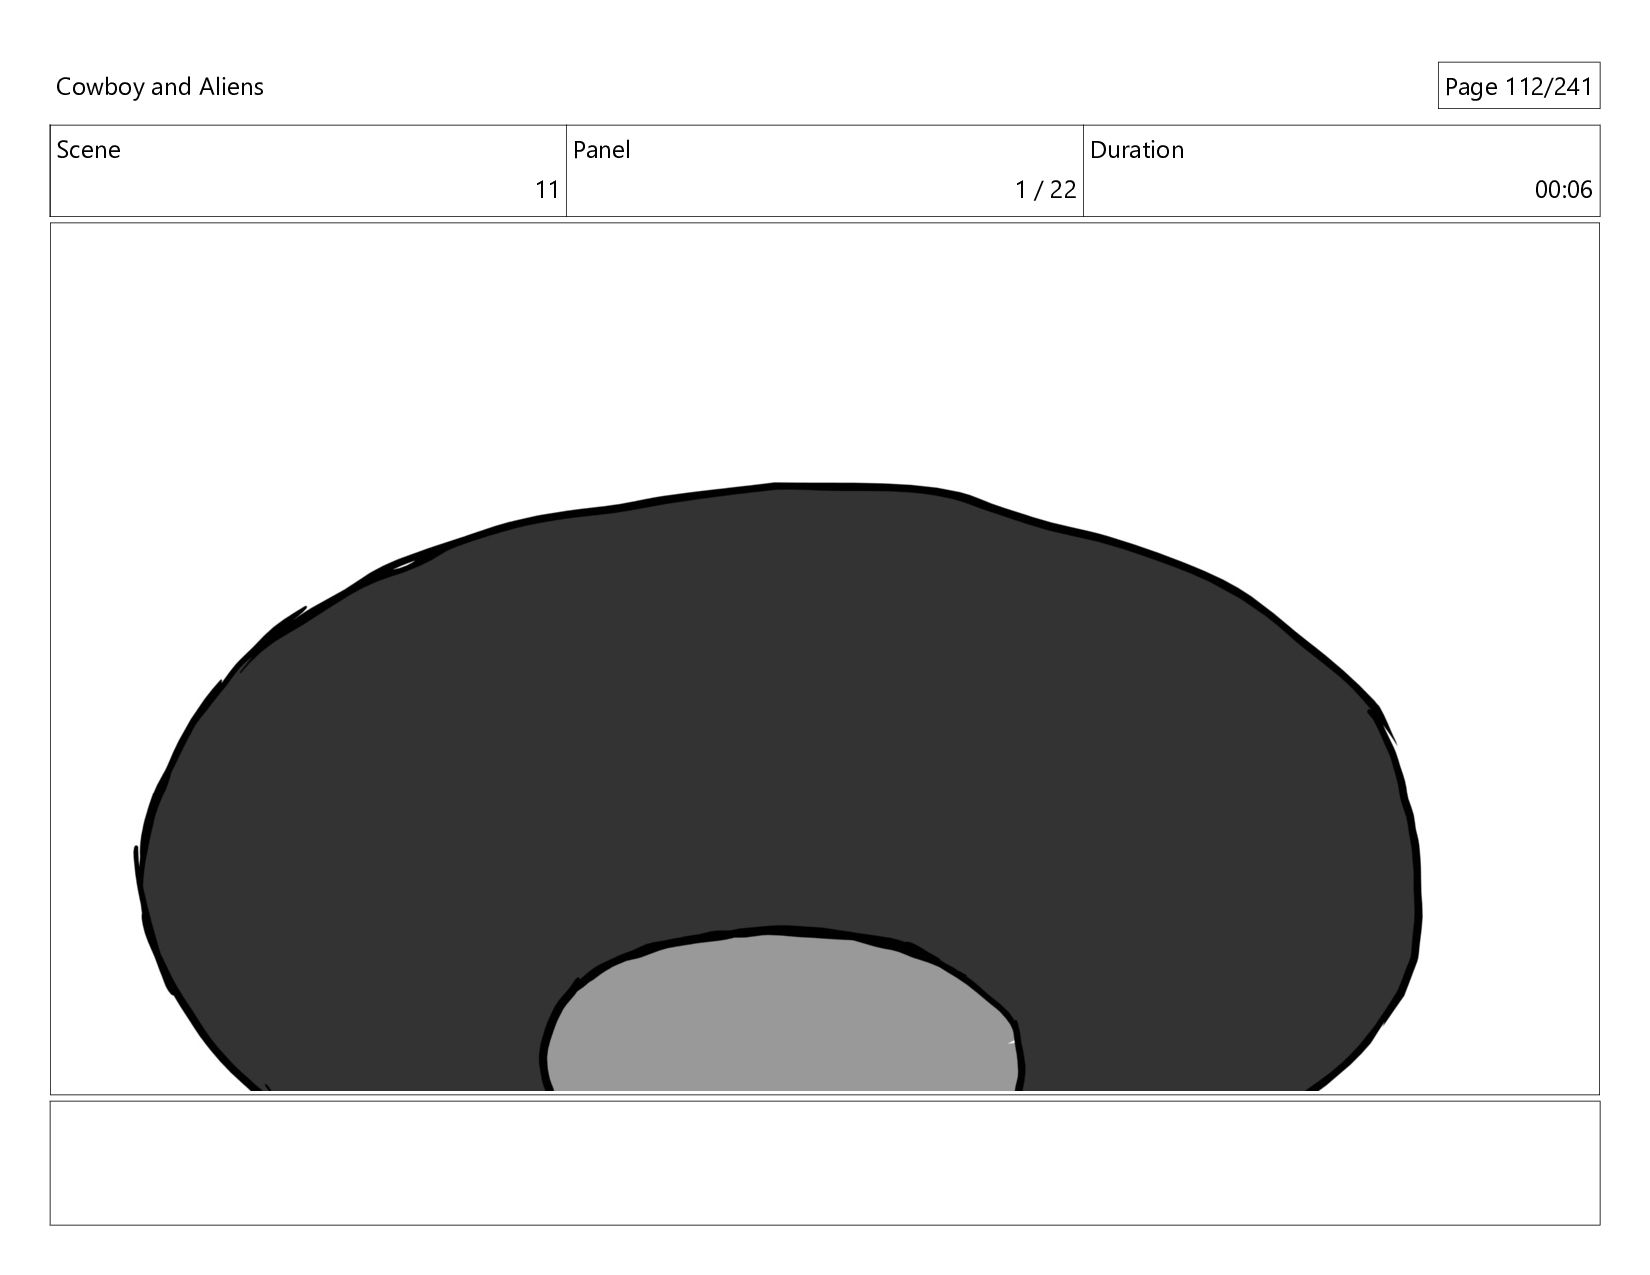
Task: Click the 'Panel' header label
Action: click(x=602, y=150)
